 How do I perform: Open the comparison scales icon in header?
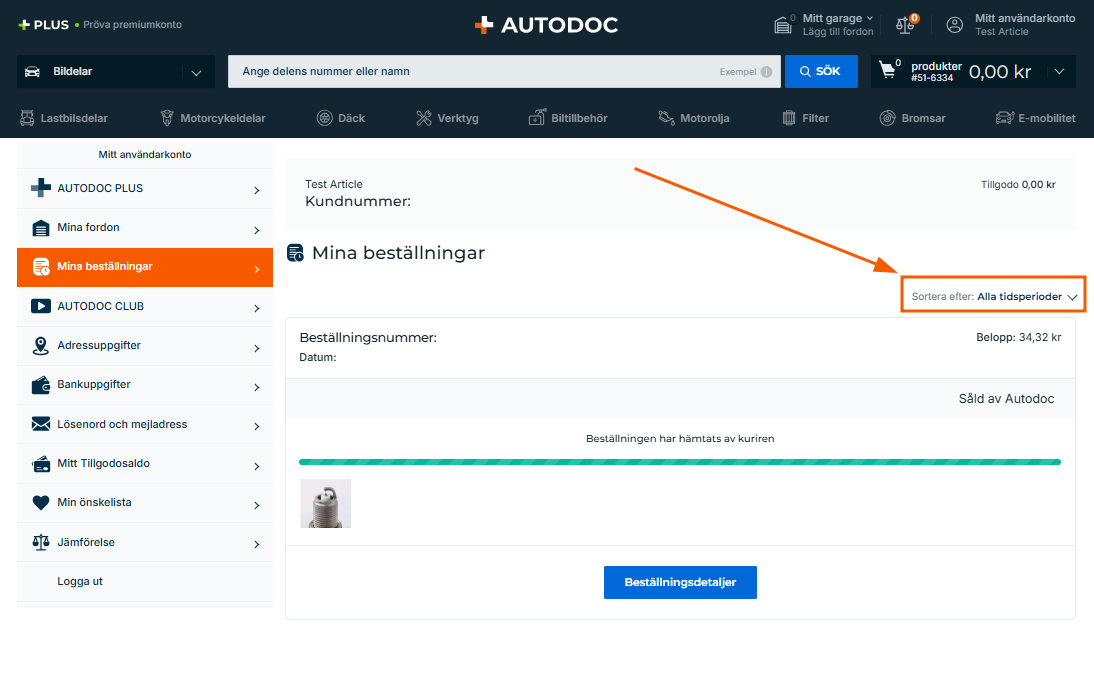[x=906, y=25]
